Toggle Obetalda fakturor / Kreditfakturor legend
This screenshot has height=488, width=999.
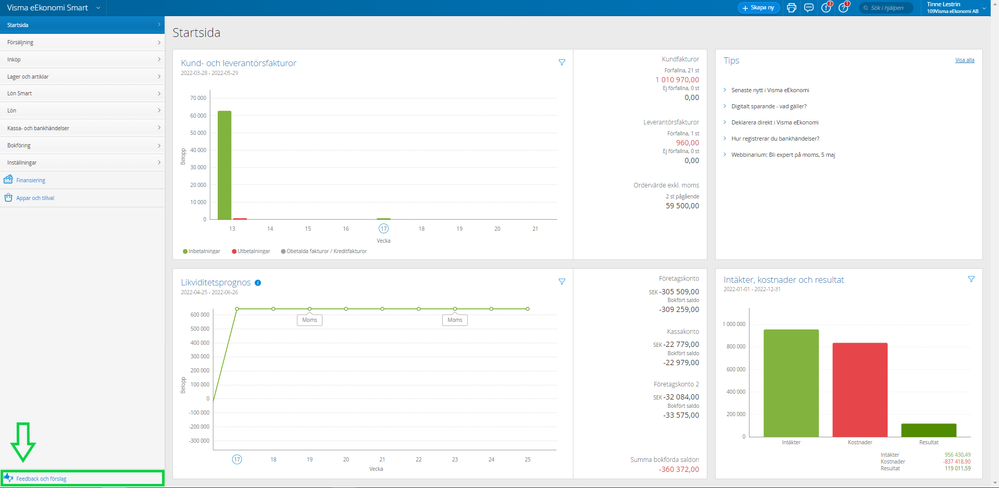323,251
